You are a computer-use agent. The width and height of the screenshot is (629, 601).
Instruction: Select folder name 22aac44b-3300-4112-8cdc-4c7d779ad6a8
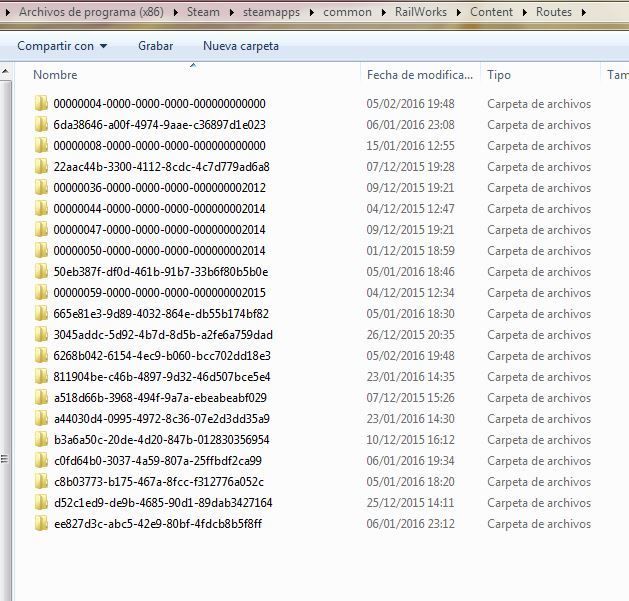coord(161,167)
